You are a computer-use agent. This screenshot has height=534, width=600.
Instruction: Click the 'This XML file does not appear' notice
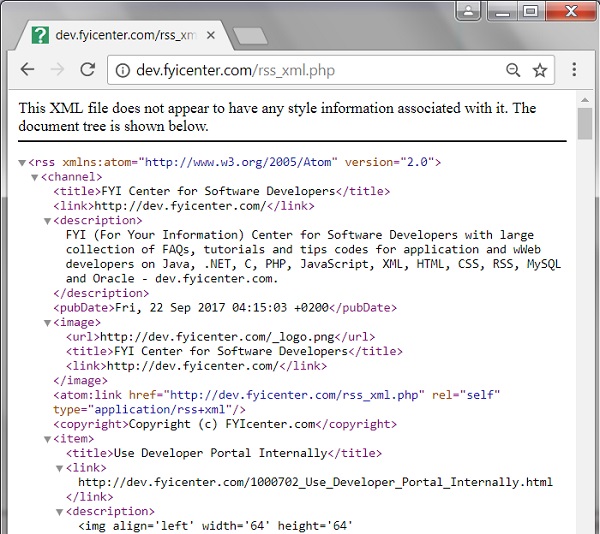(x=277, y=117)
